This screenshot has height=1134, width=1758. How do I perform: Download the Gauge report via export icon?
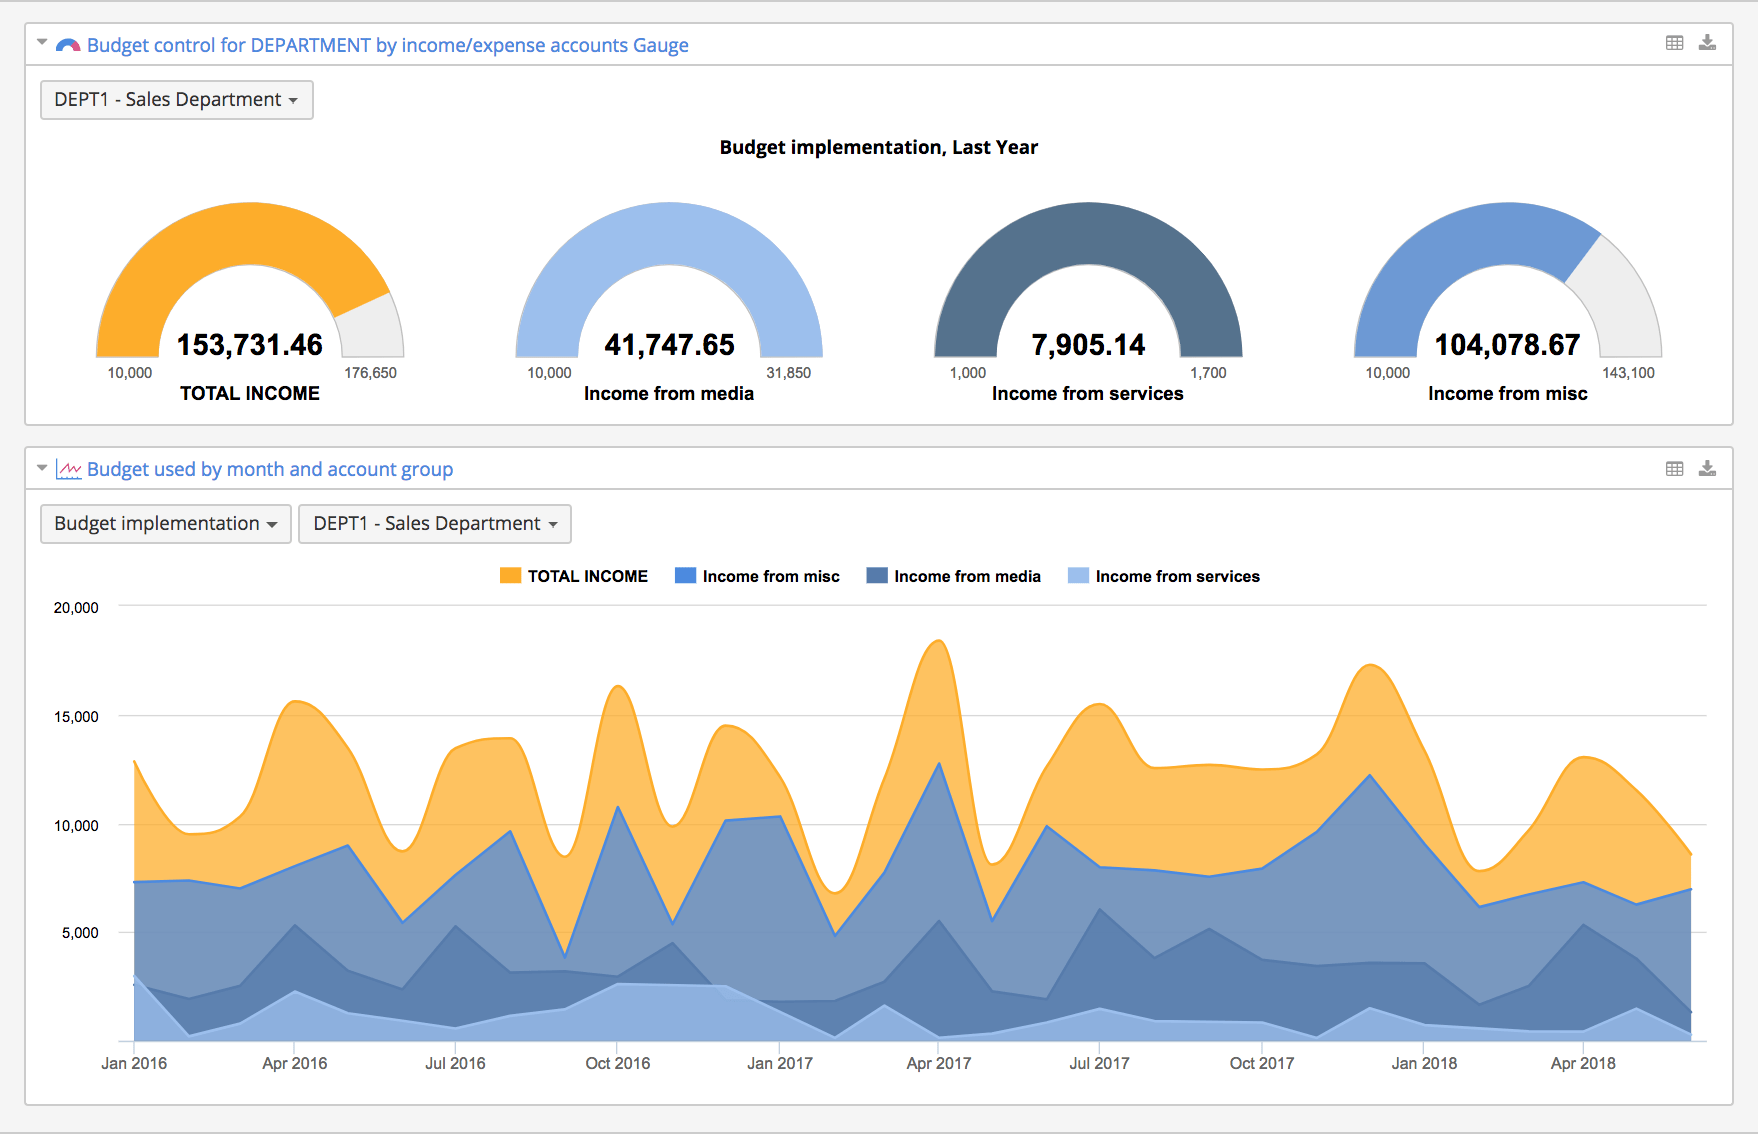click(1707, 43)
